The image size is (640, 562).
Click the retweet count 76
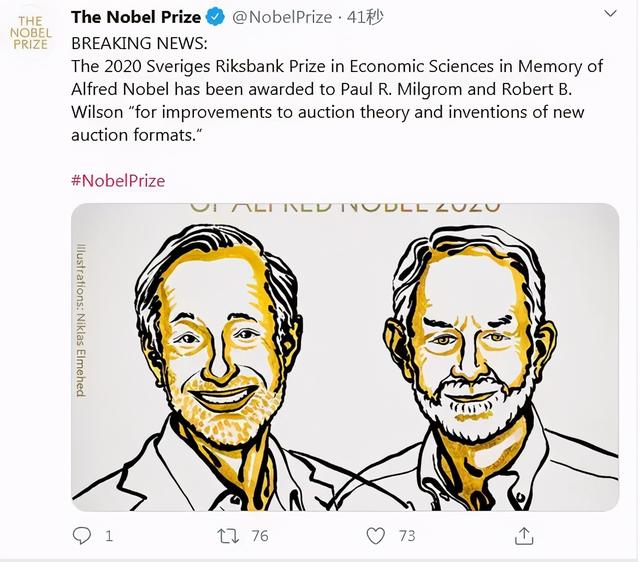coord(260,536)
